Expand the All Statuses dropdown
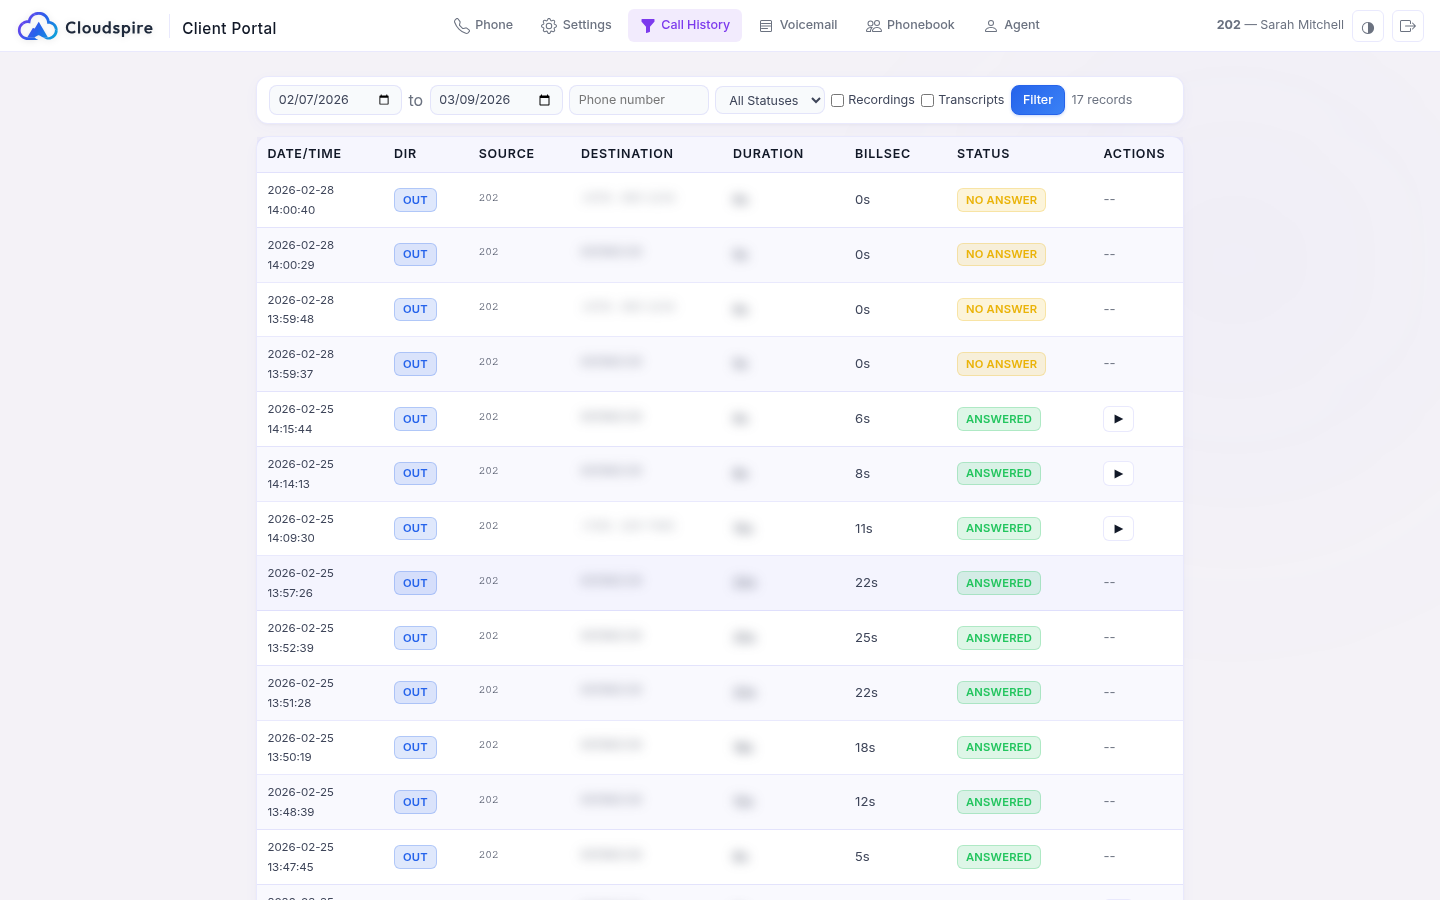Image resolution: width=1440 pixels, height=900 pixels. [770, 100]
